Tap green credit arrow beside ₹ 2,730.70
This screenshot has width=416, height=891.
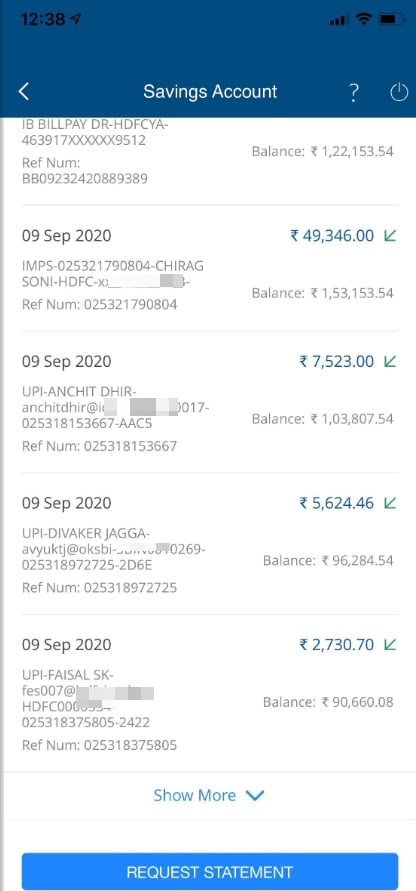pyautogui.click(x=390, y=644)
